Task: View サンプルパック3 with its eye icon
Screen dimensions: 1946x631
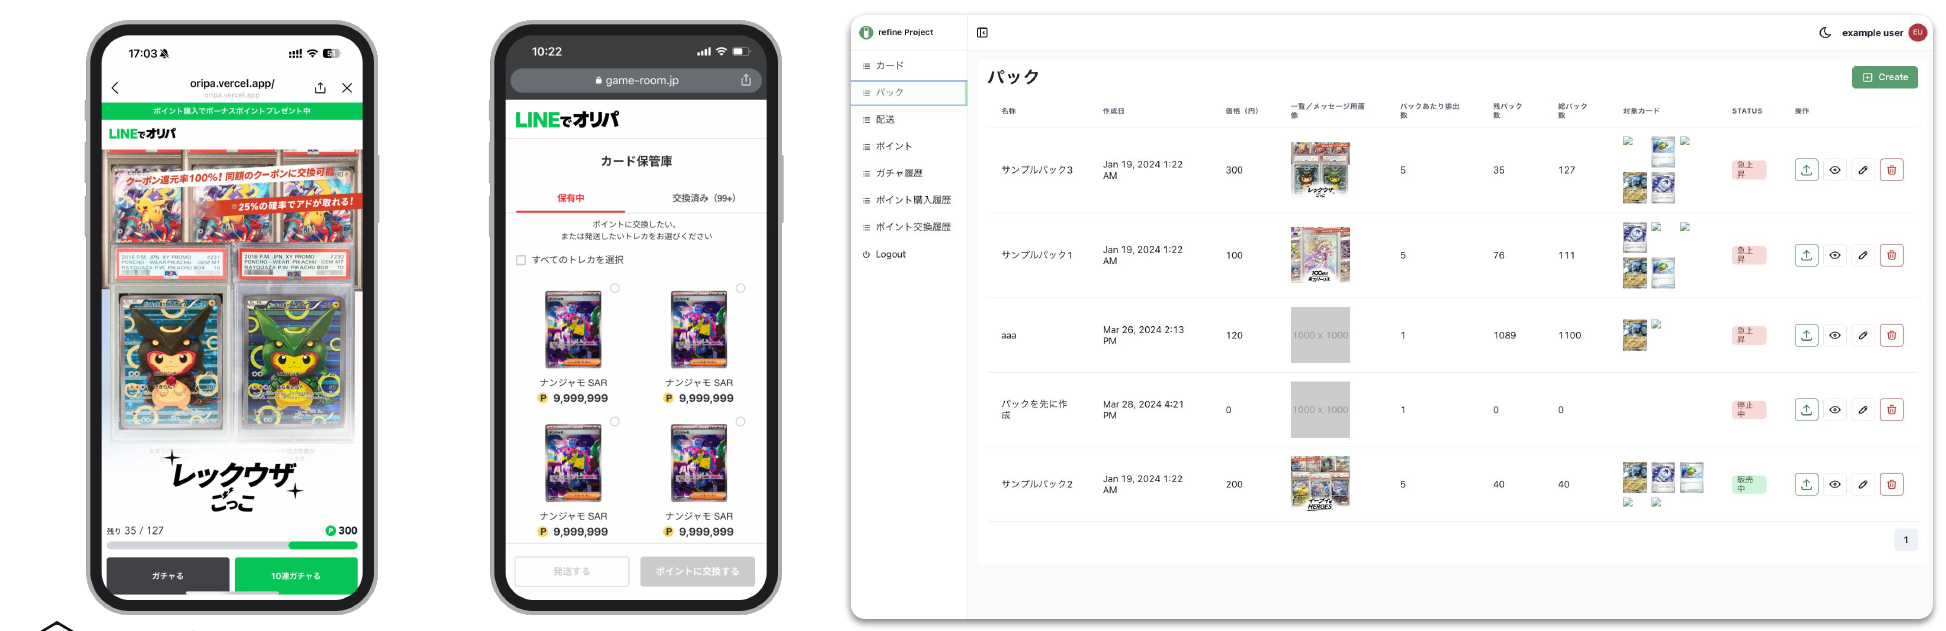Action: point(1835,170)
